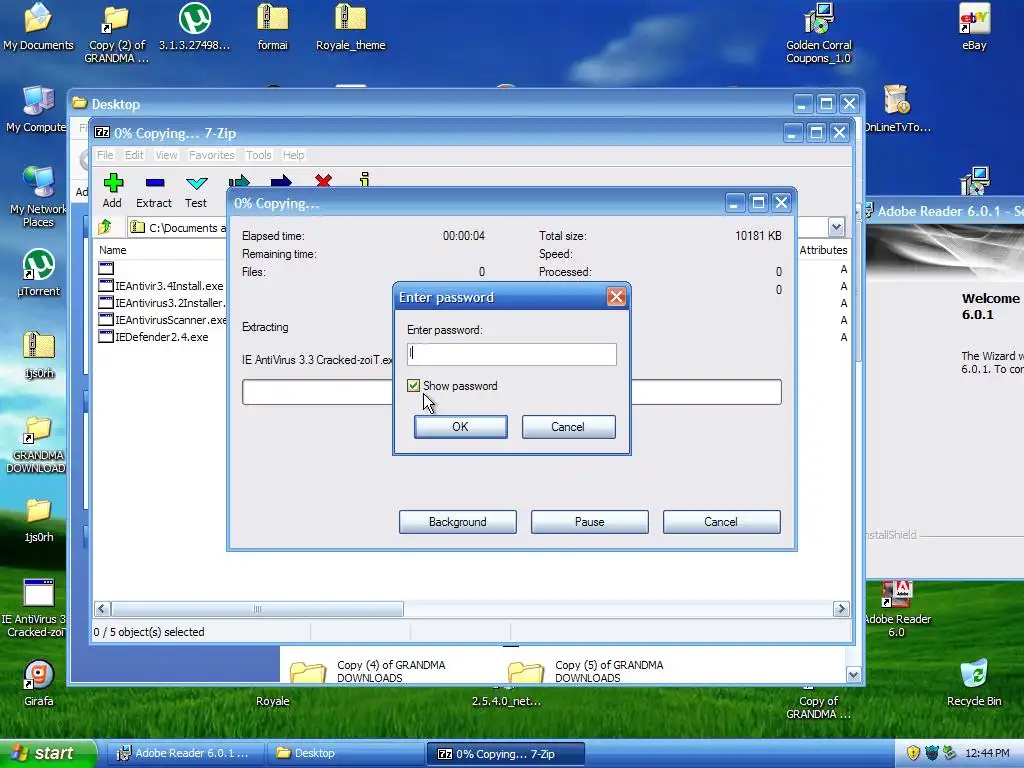Open the Tools menu in 7-Zip
1024x768 pixels.
[259, 155]
